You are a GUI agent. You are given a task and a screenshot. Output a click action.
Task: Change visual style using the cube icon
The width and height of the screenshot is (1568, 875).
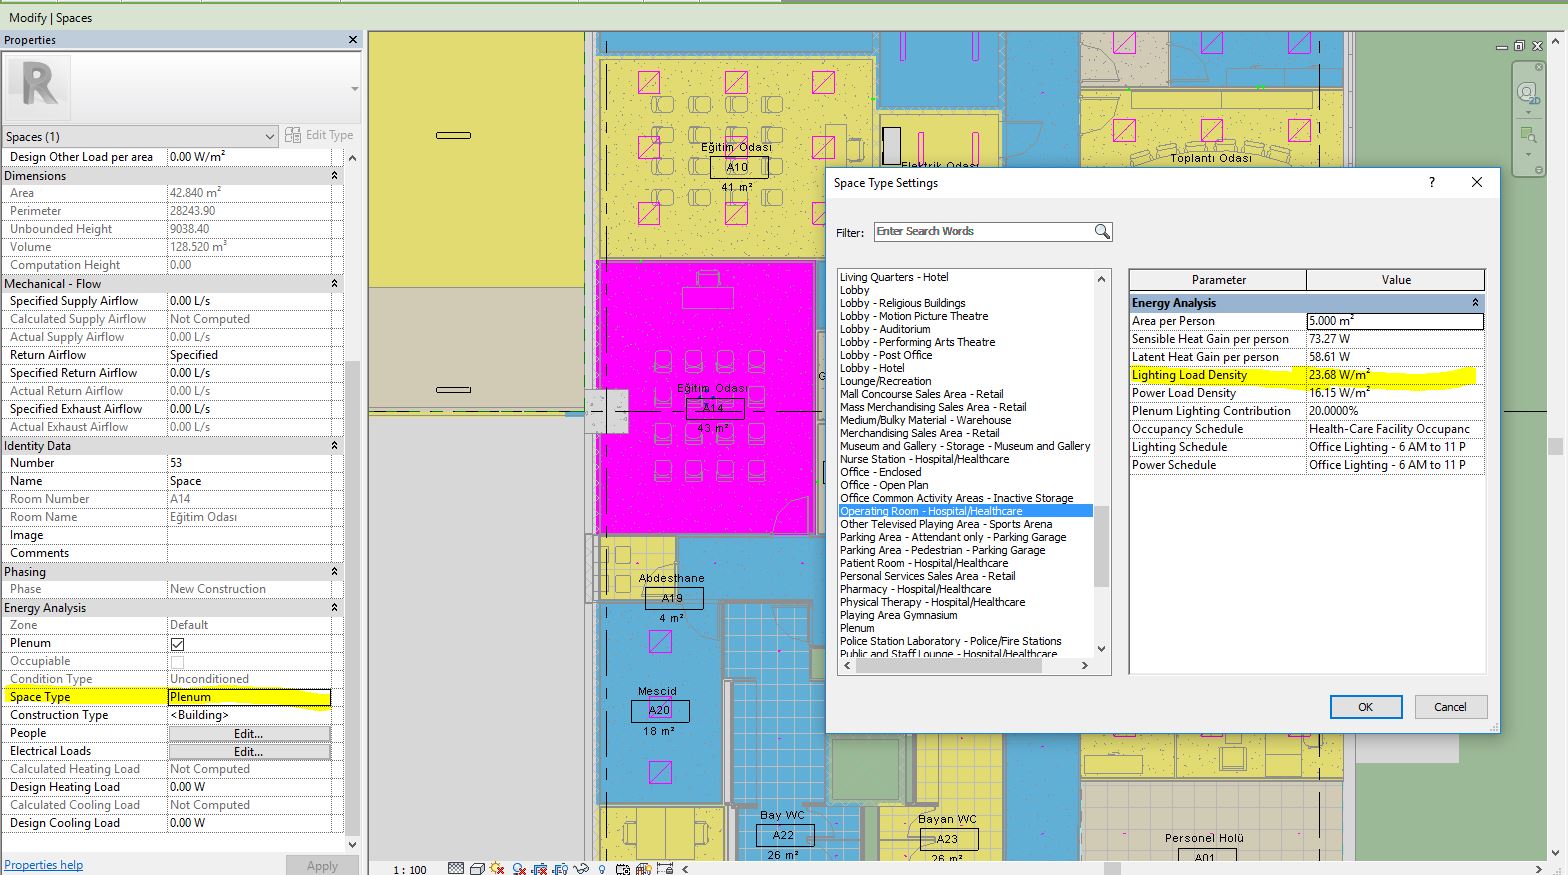pos(477,869)
